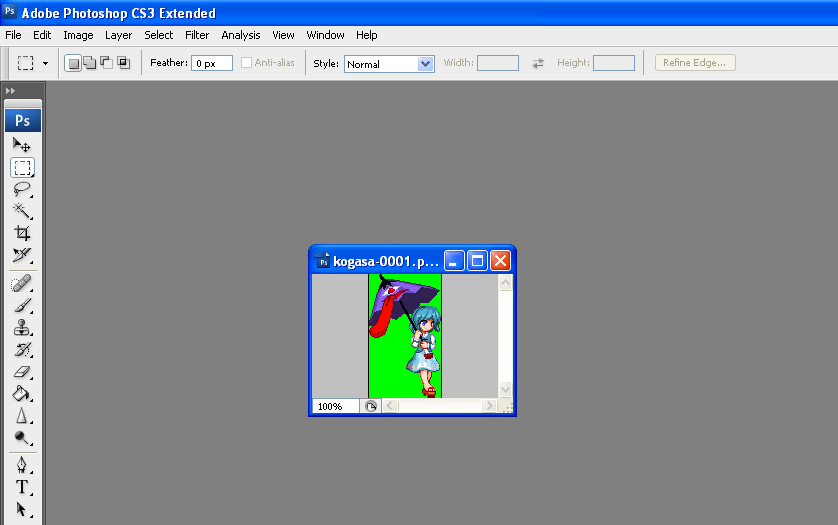Open the View menu

pyautogui.click(x=283, y=35)
